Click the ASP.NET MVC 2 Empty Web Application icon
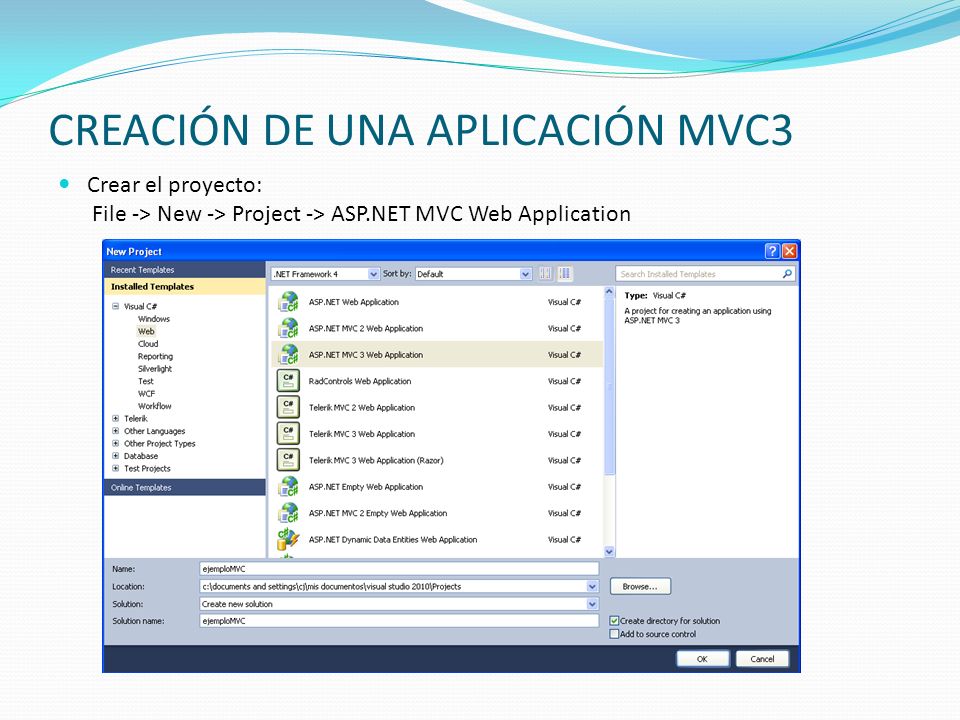960x720 pixels. (288, 513)
